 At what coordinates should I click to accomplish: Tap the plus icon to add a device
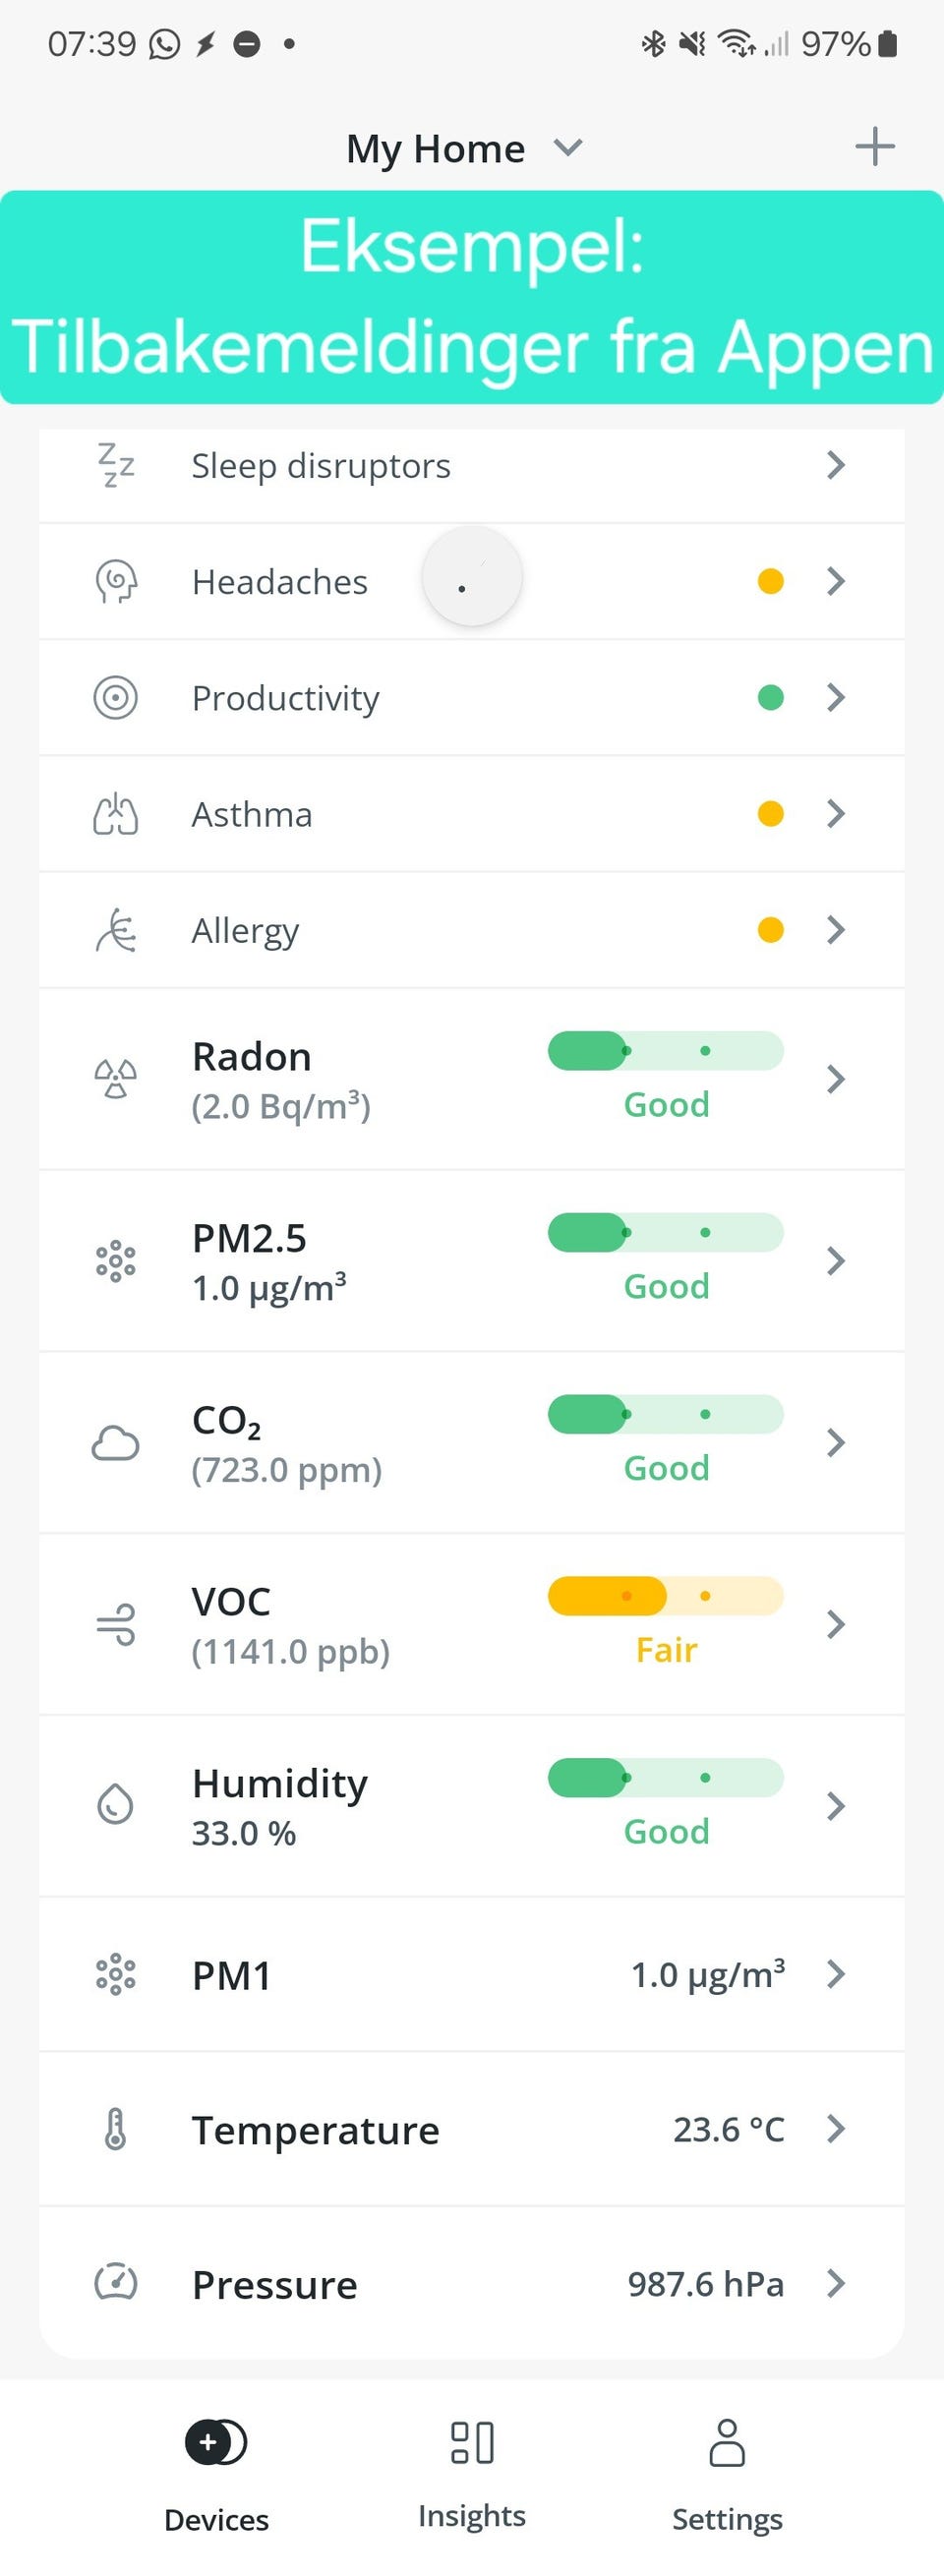pos(874,147)
